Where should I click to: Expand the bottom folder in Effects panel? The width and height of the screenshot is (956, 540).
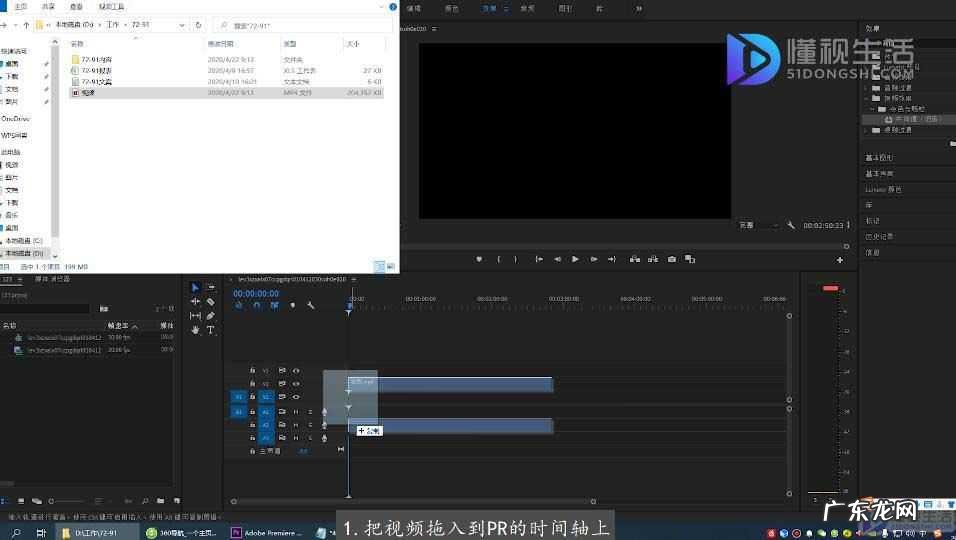coord(866,130)
